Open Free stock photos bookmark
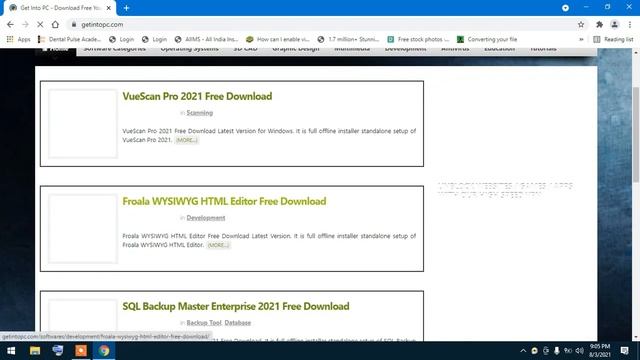 click(x=418, y=39)
